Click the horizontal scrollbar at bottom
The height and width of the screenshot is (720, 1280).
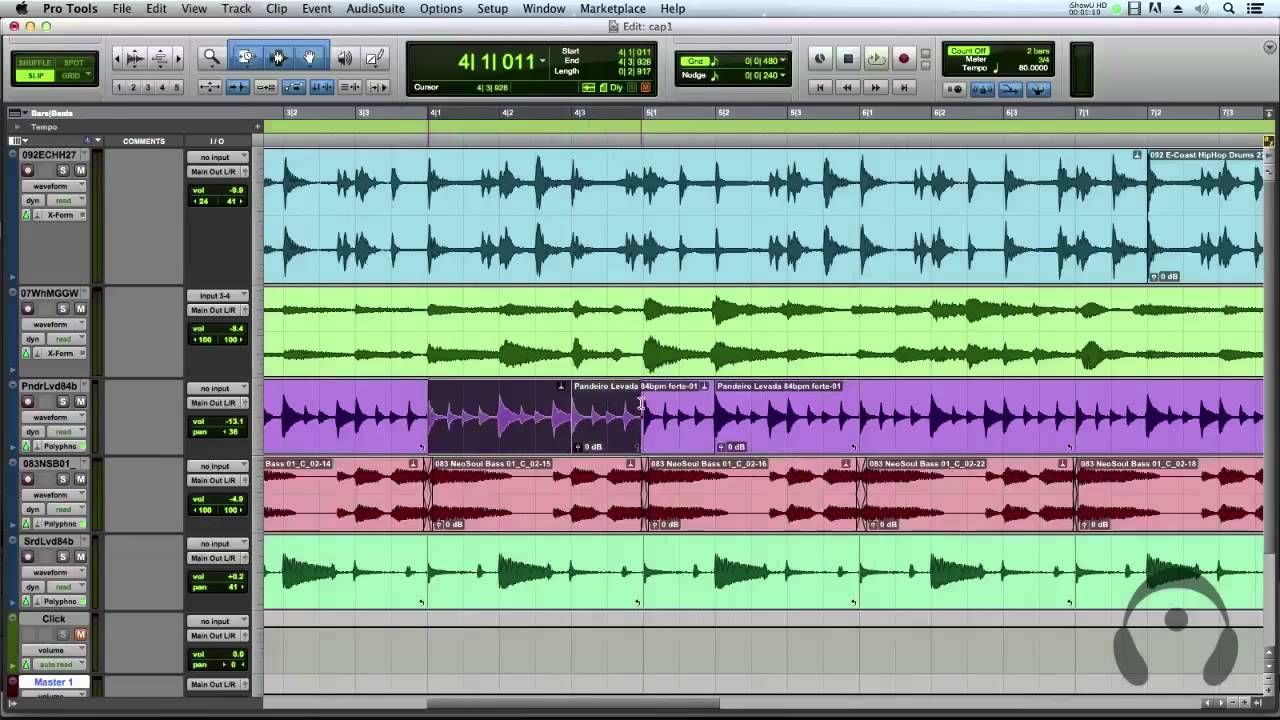click(x=575, y=704)
